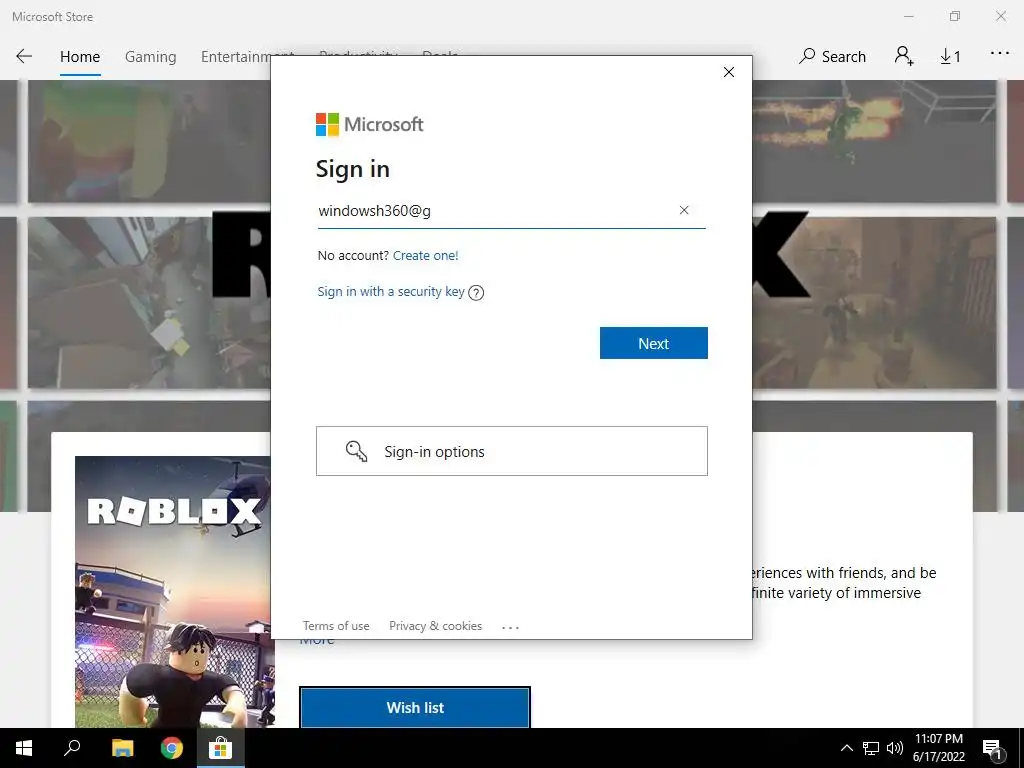The height and width of the screenshot is (768, 1024).
Task: Open the notification center icon
Action: (992, 749)
